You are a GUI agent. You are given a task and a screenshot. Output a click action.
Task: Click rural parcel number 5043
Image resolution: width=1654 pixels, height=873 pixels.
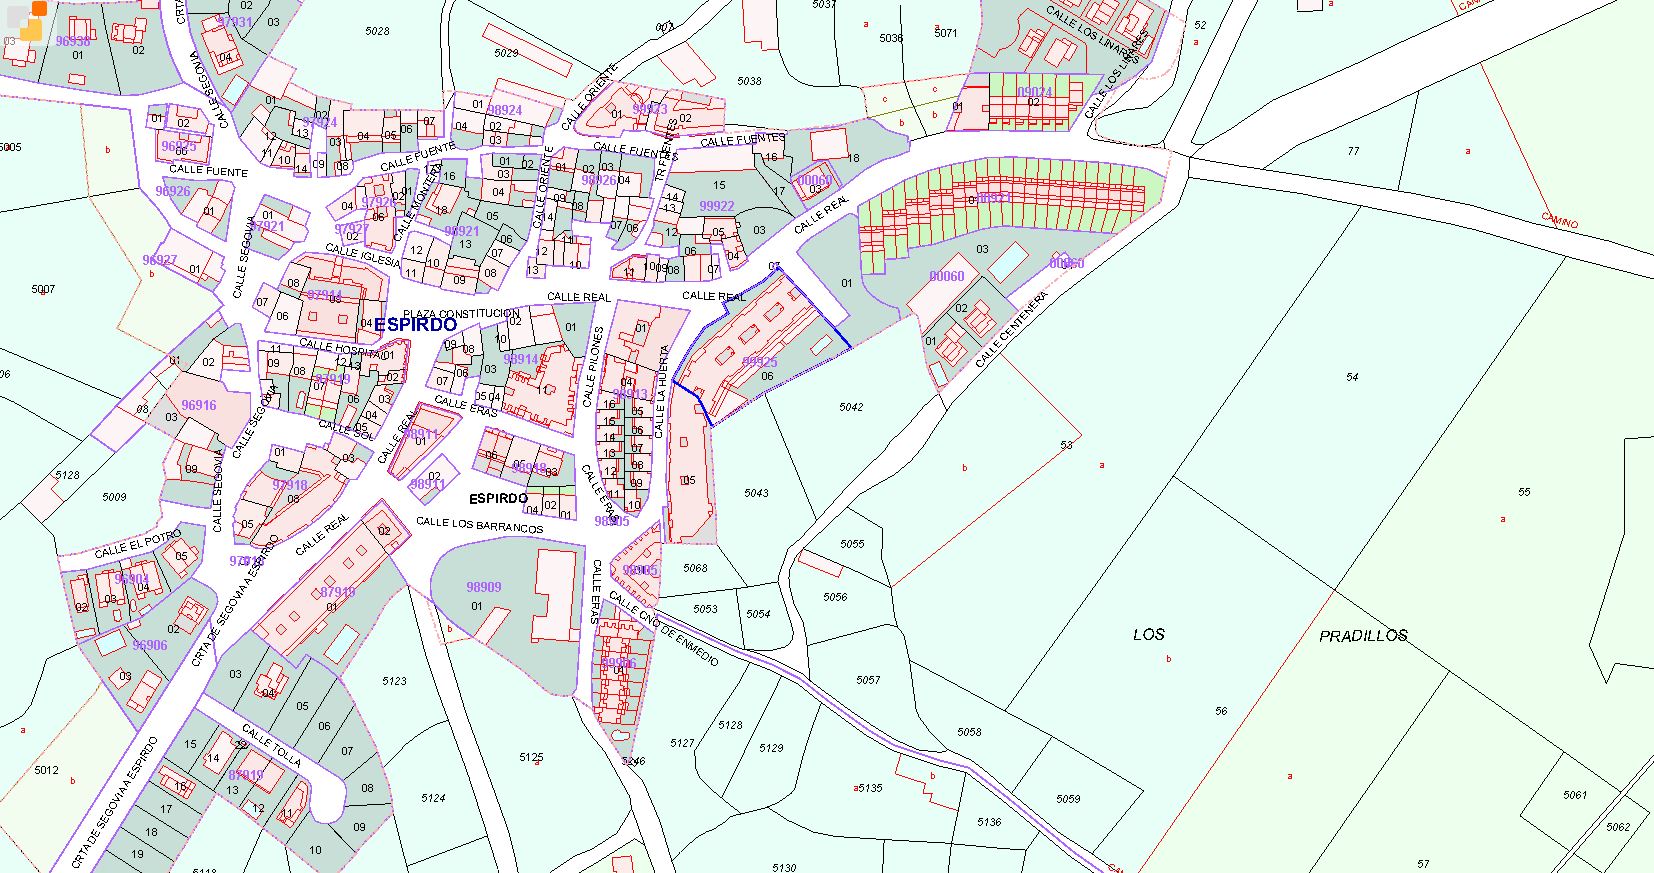(756, 493)
